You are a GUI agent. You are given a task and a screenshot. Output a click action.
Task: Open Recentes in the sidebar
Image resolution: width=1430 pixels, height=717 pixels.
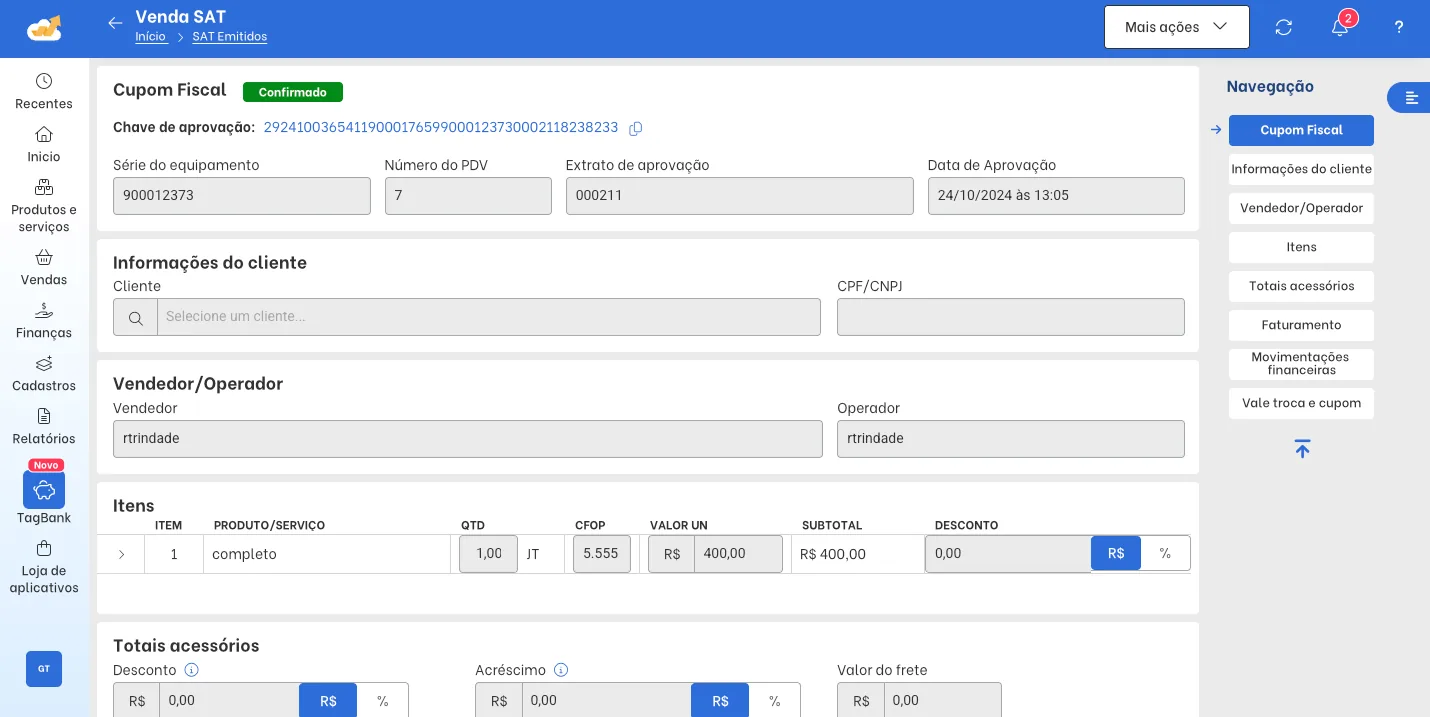44,91
